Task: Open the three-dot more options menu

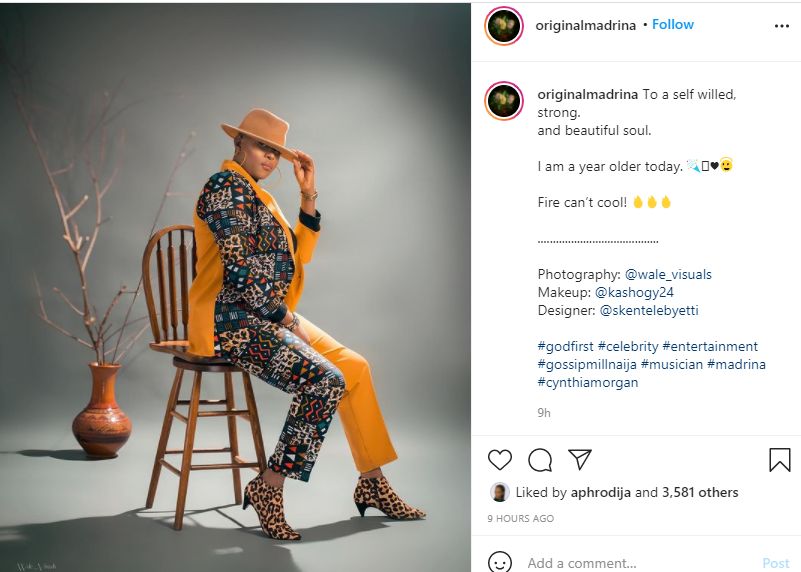Action: 782,26
